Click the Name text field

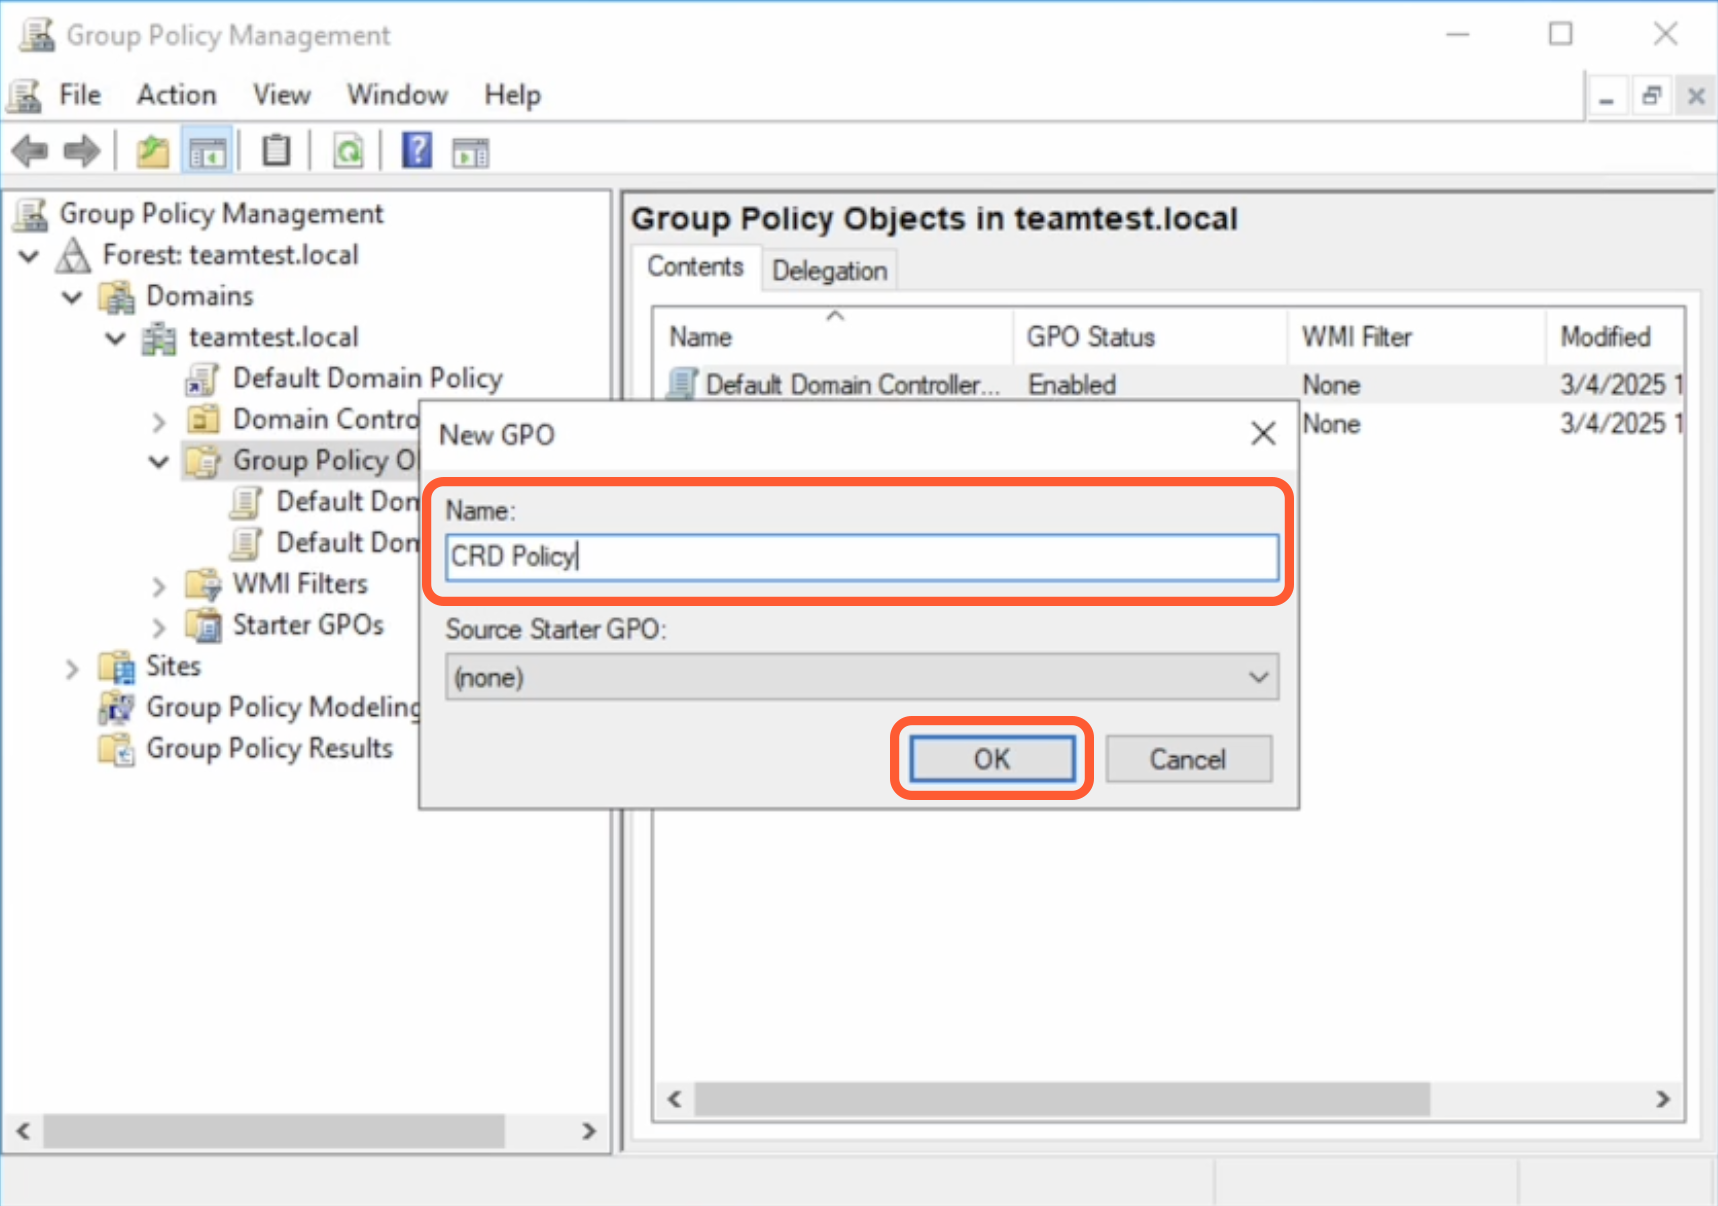[861, 557]
